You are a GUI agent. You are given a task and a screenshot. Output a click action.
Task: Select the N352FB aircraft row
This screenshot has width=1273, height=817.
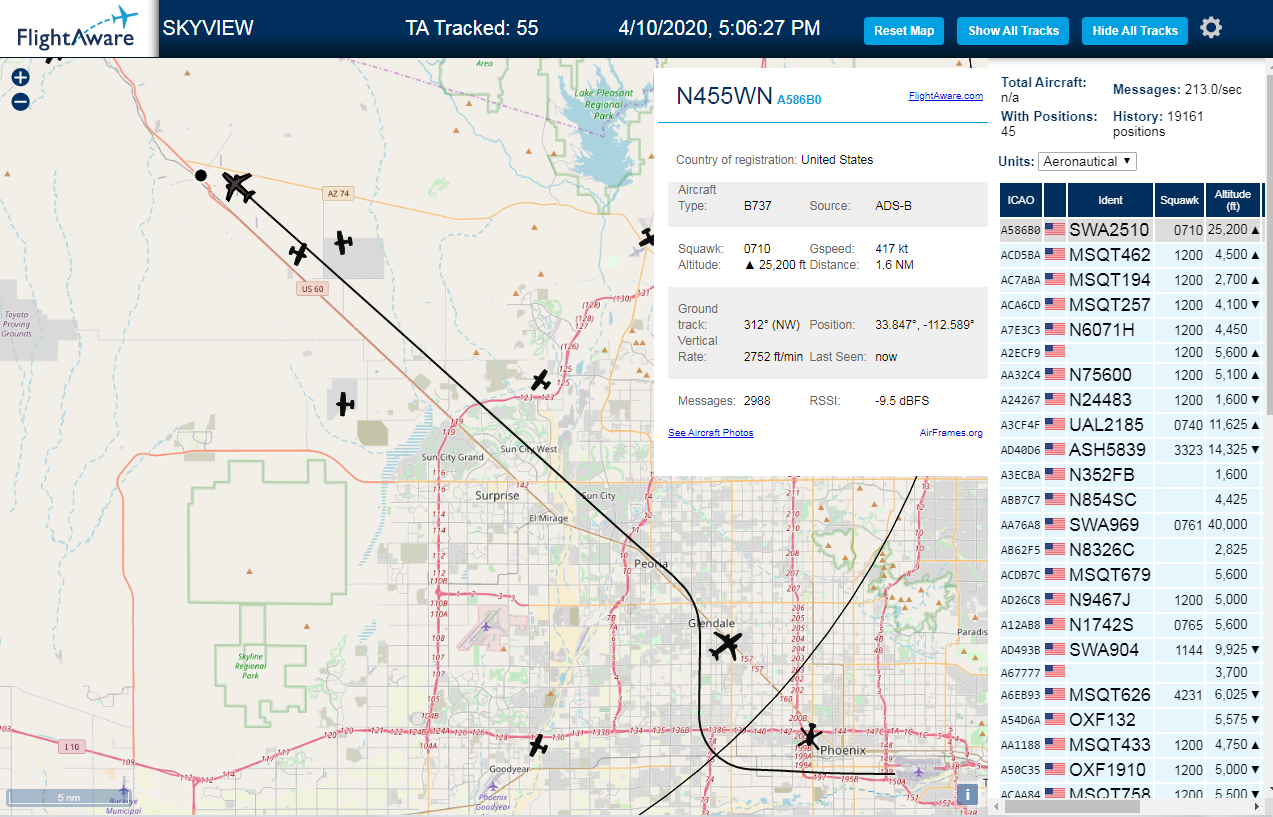[1130, 475]
